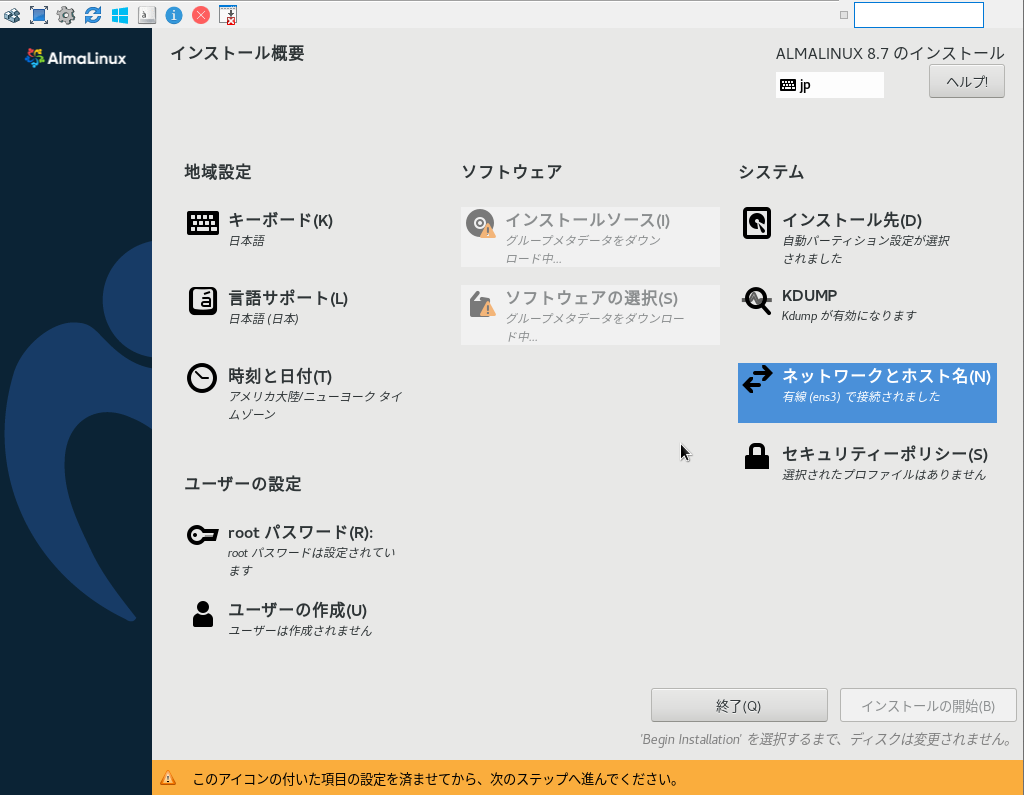Click the AlmaLinux logo

click(76, 58)
